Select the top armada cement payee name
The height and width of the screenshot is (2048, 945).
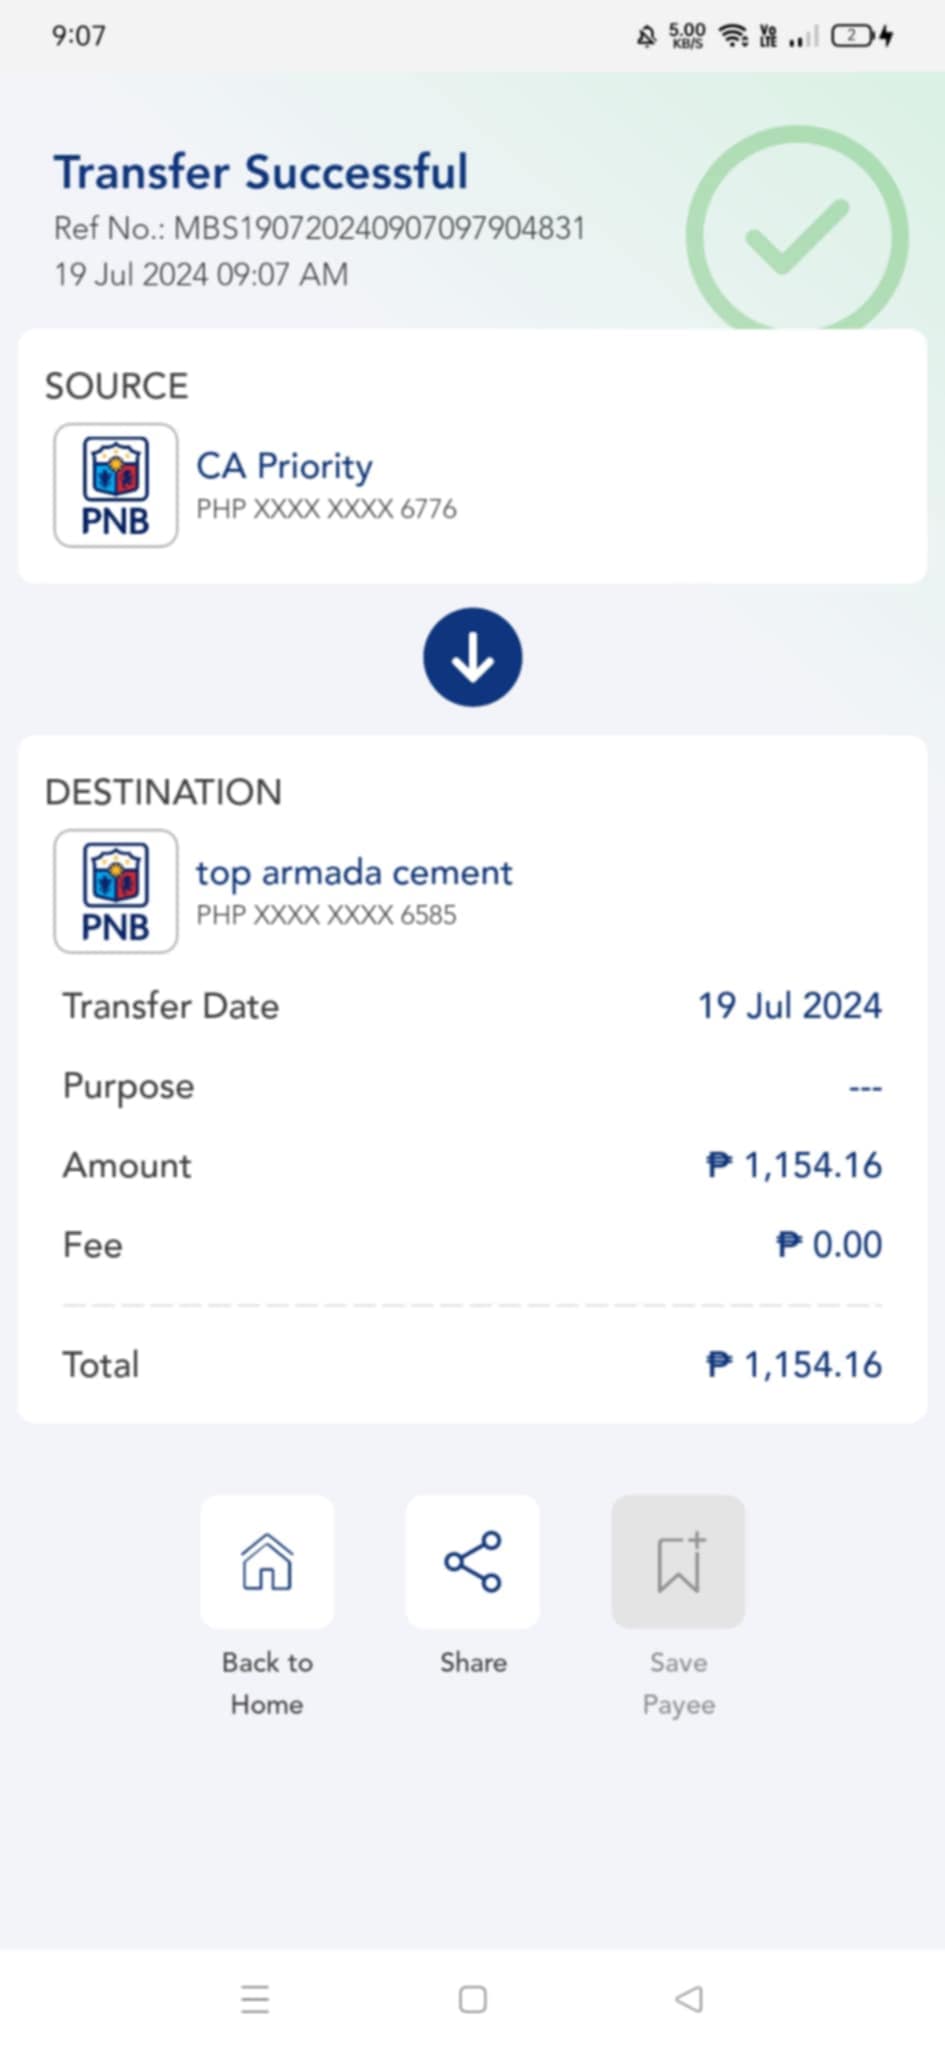pos(354,872)
